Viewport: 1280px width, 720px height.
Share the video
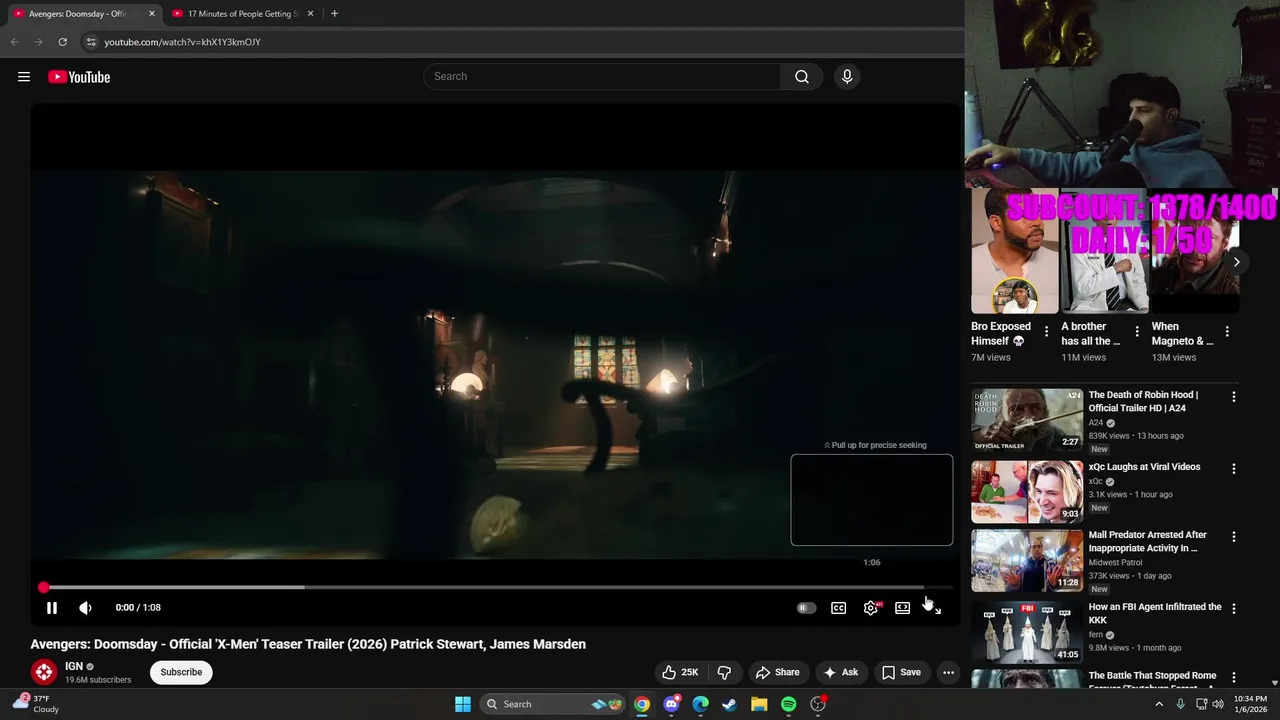[778, 672]
